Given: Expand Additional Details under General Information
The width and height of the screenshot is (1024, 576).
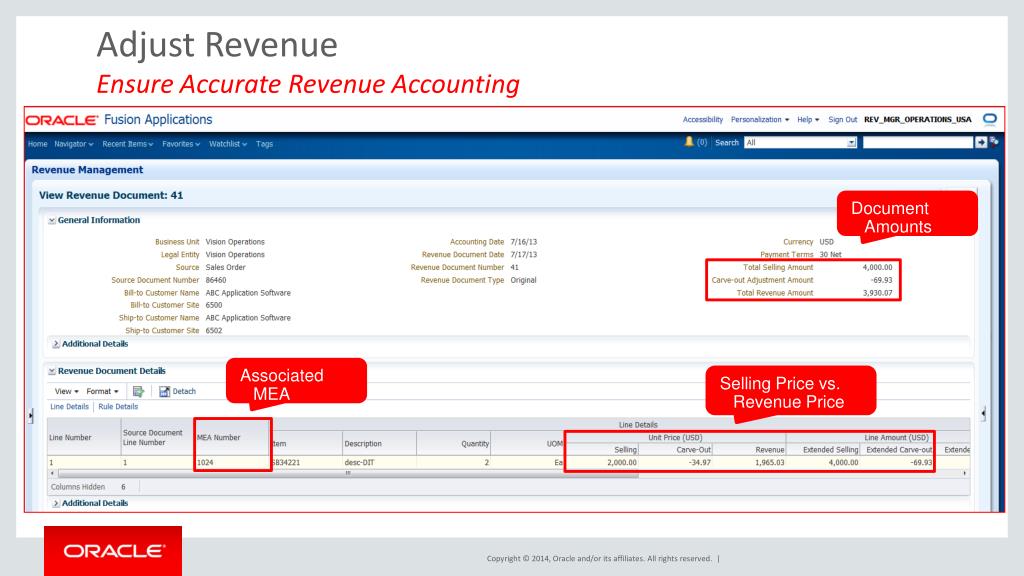Looking at the screenshot, I should click(x=56, y=344).
